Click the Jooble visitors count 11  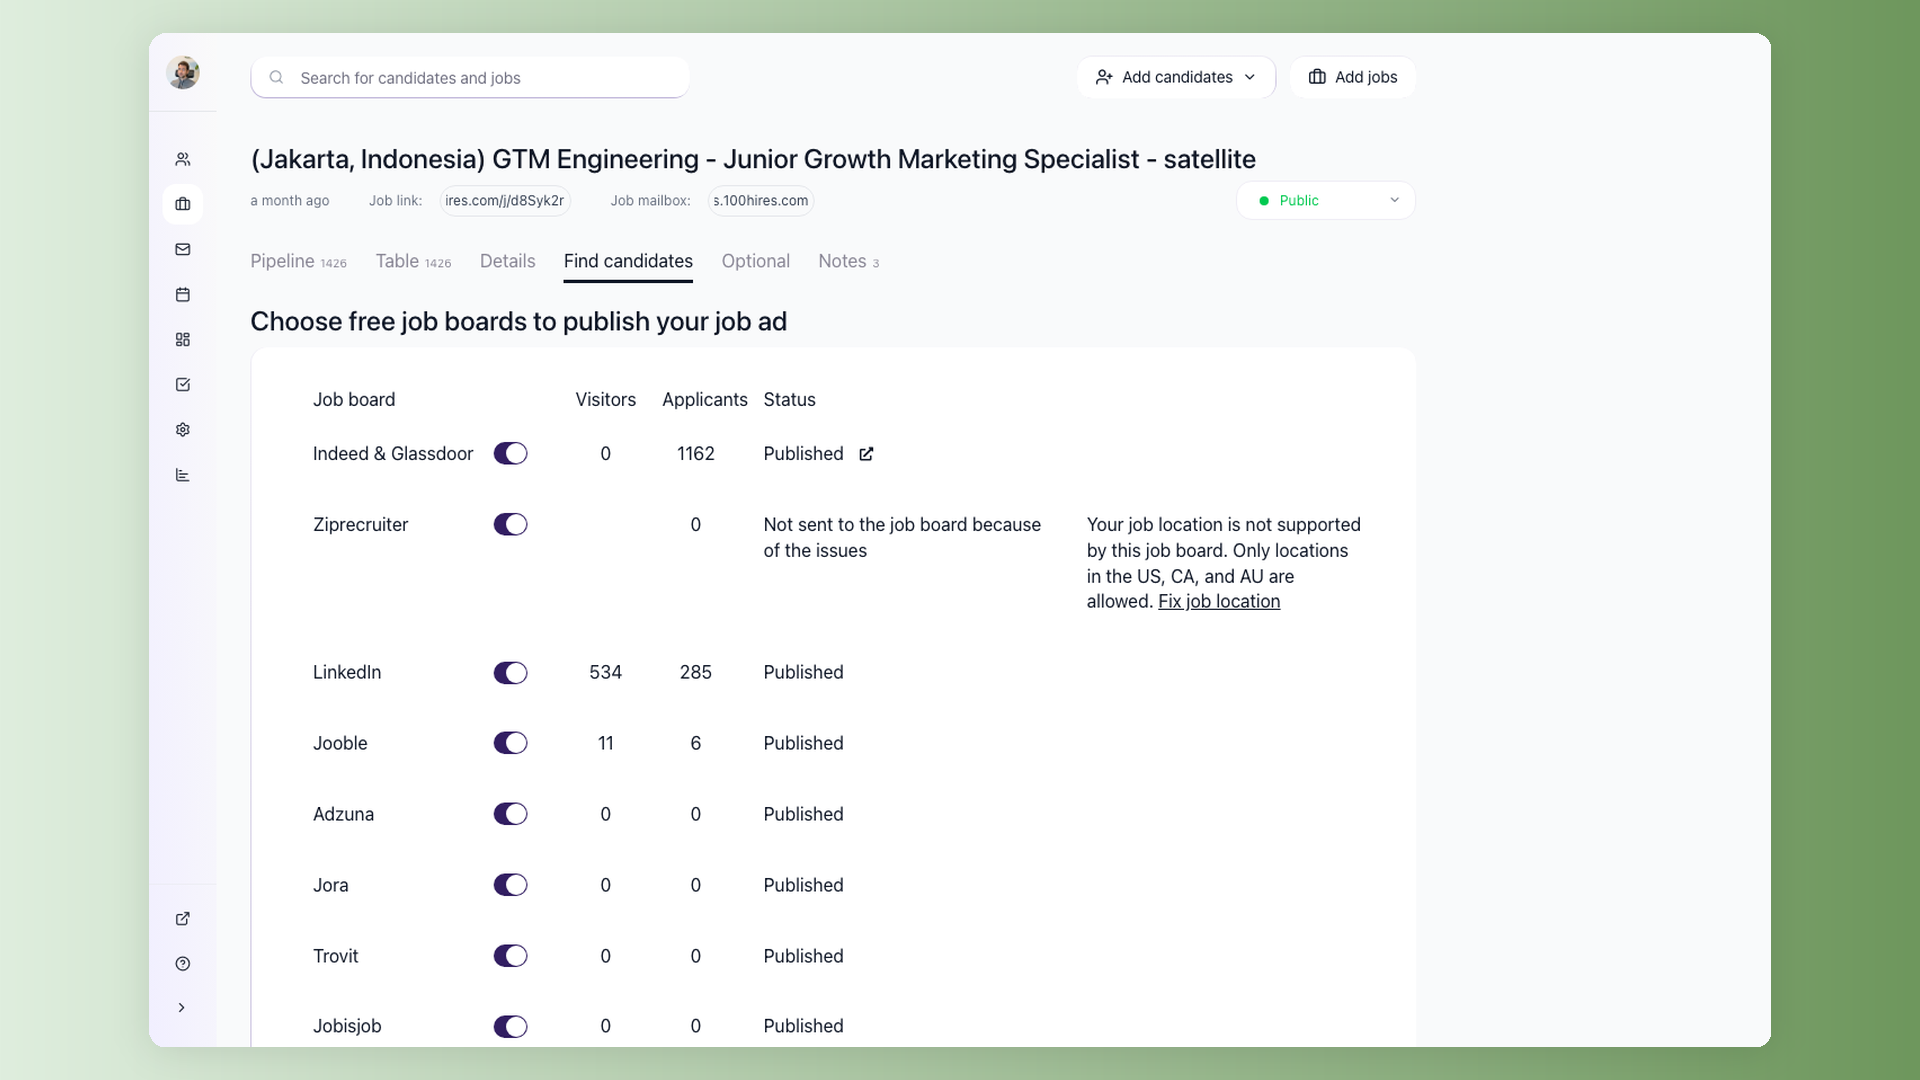tap(606, 743)
